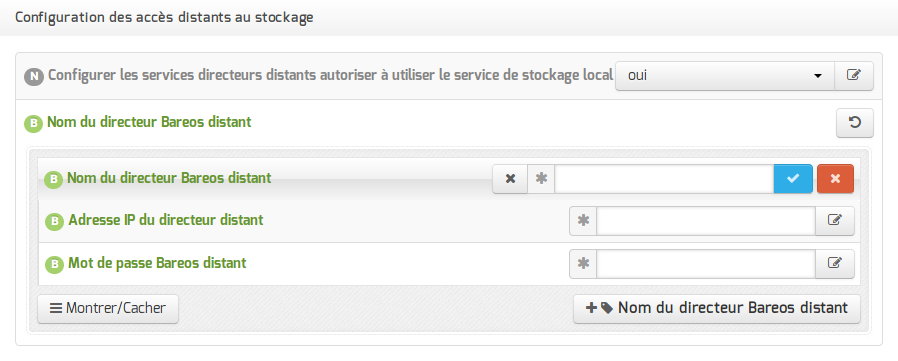Click edit icon for Adresse IP du directeur distant
Image resolution: width=898 pixels, height=361 pixels.
pyautogui.click(x=835, y=221)
